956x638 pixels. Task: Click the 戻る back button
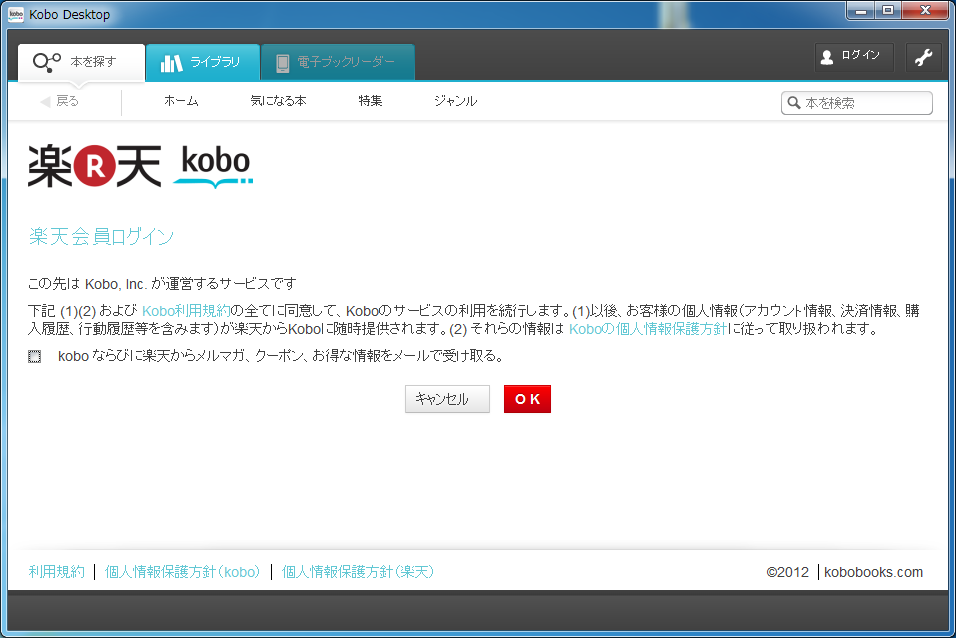click(x=60, y=101)
